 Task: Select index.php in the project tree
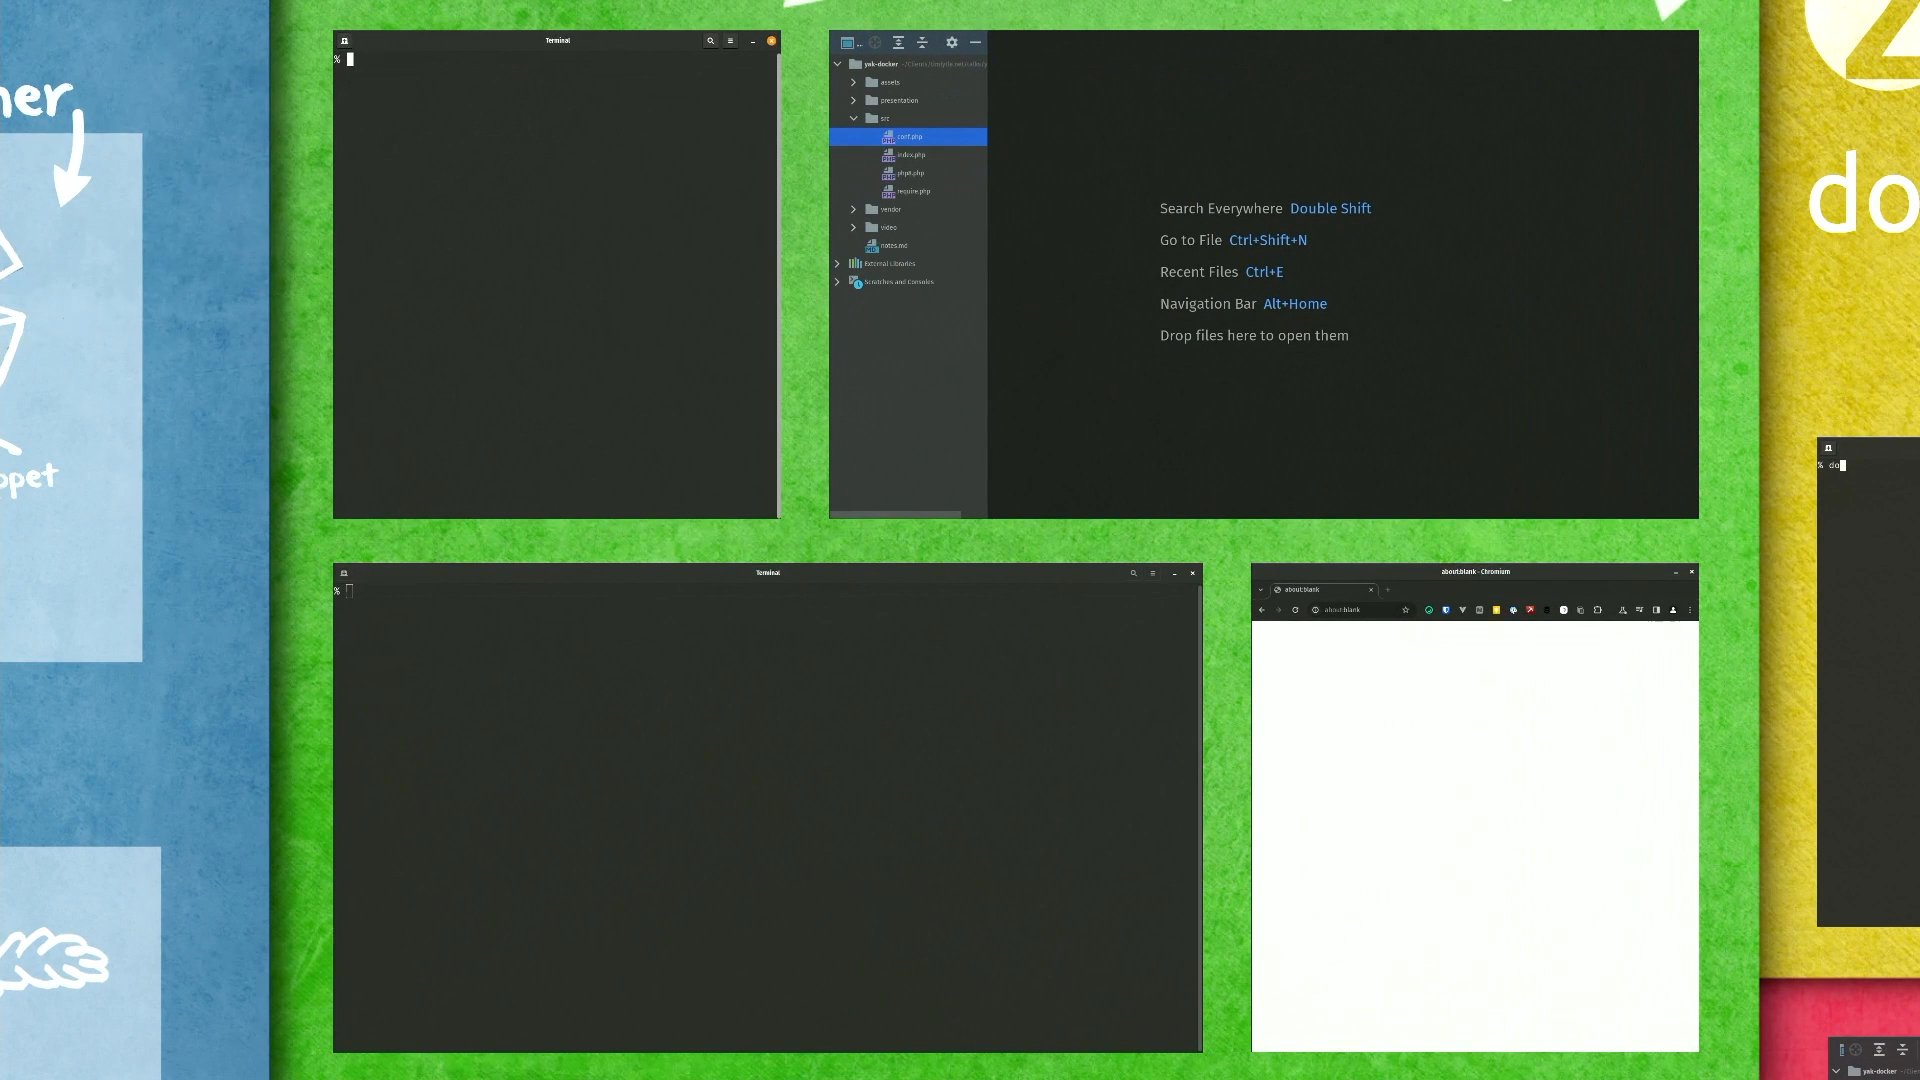[x=905, y=155]
